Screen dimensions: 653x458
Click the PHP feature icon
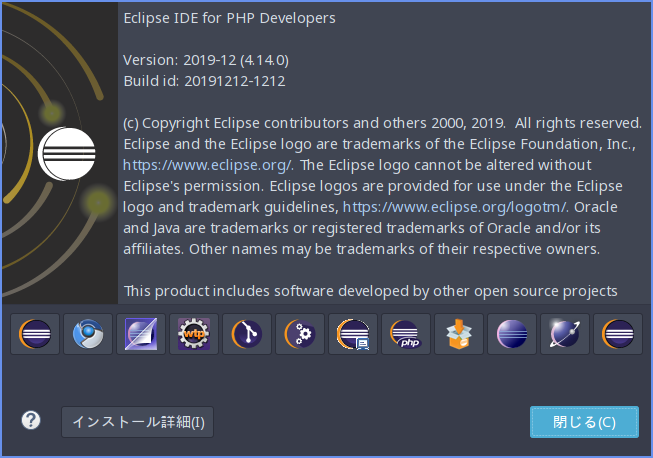click(x=406, y=334)
